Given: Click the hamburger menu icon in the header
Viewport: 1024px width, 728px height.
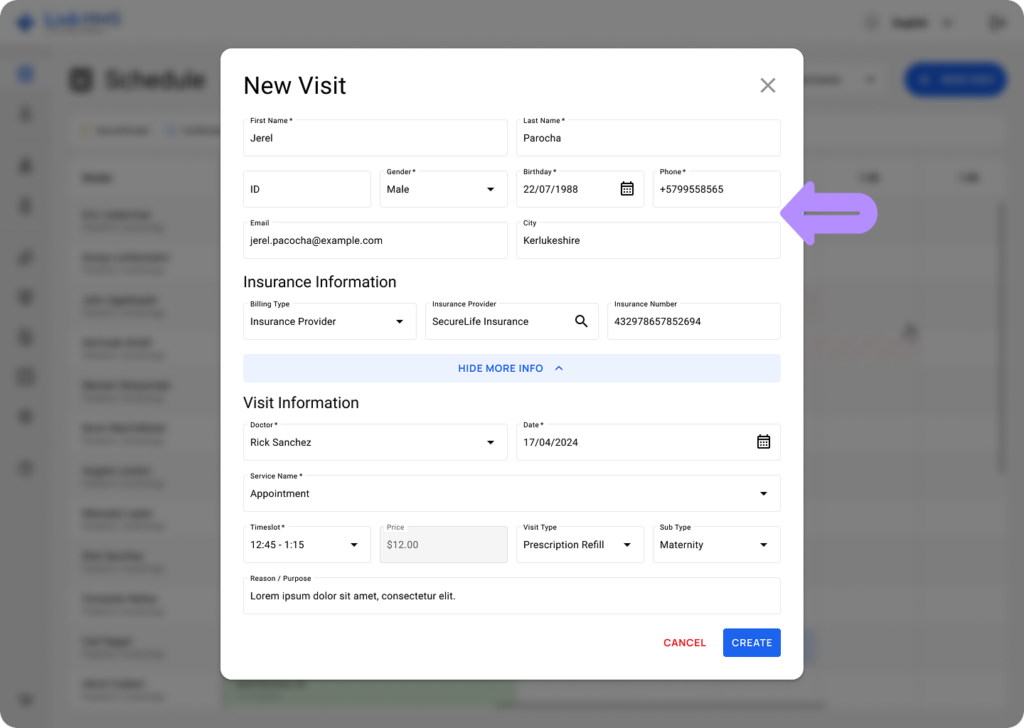Looking at the screenshot, I should (x=997, y=21).
